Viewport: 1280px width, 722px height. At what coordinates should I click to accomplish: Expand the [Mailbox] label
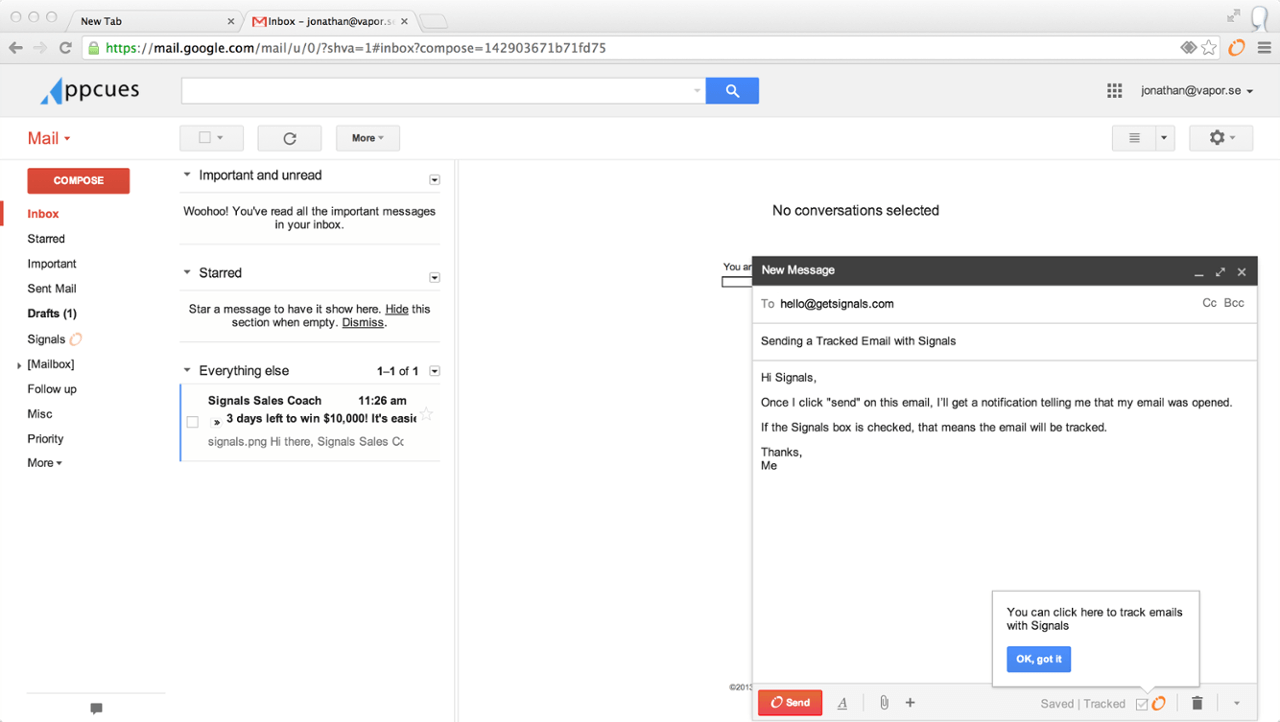[x=19, y=366]
